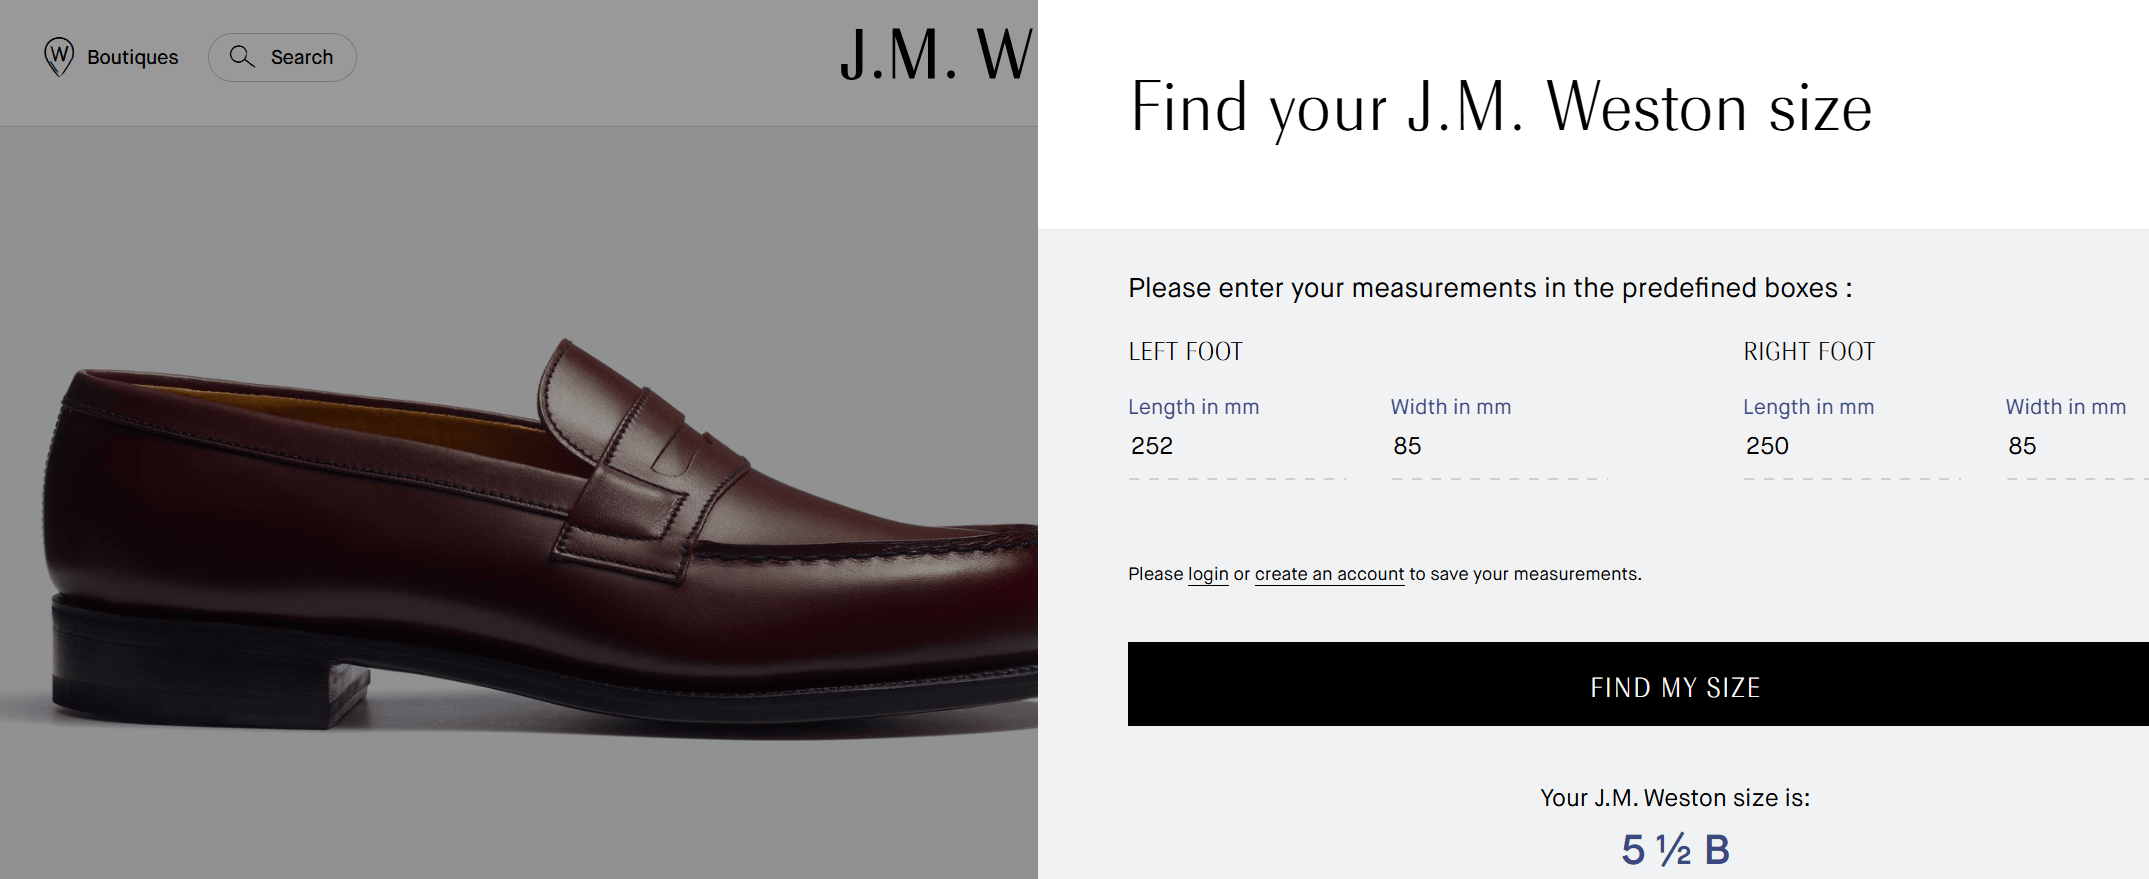Focus the left foot length field
Viewport: 2149px width, 879px height.
point(1236,446)
